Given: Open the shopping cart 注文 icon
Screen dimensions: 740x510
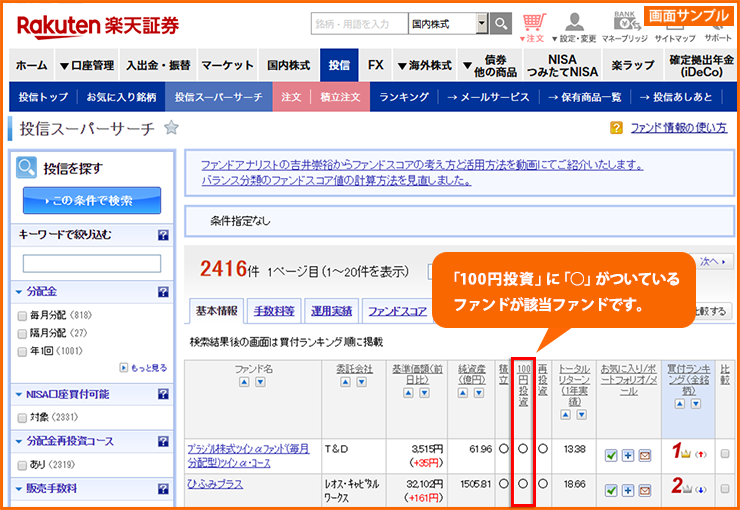Looking at the screenshot, I should click(533, 27).
